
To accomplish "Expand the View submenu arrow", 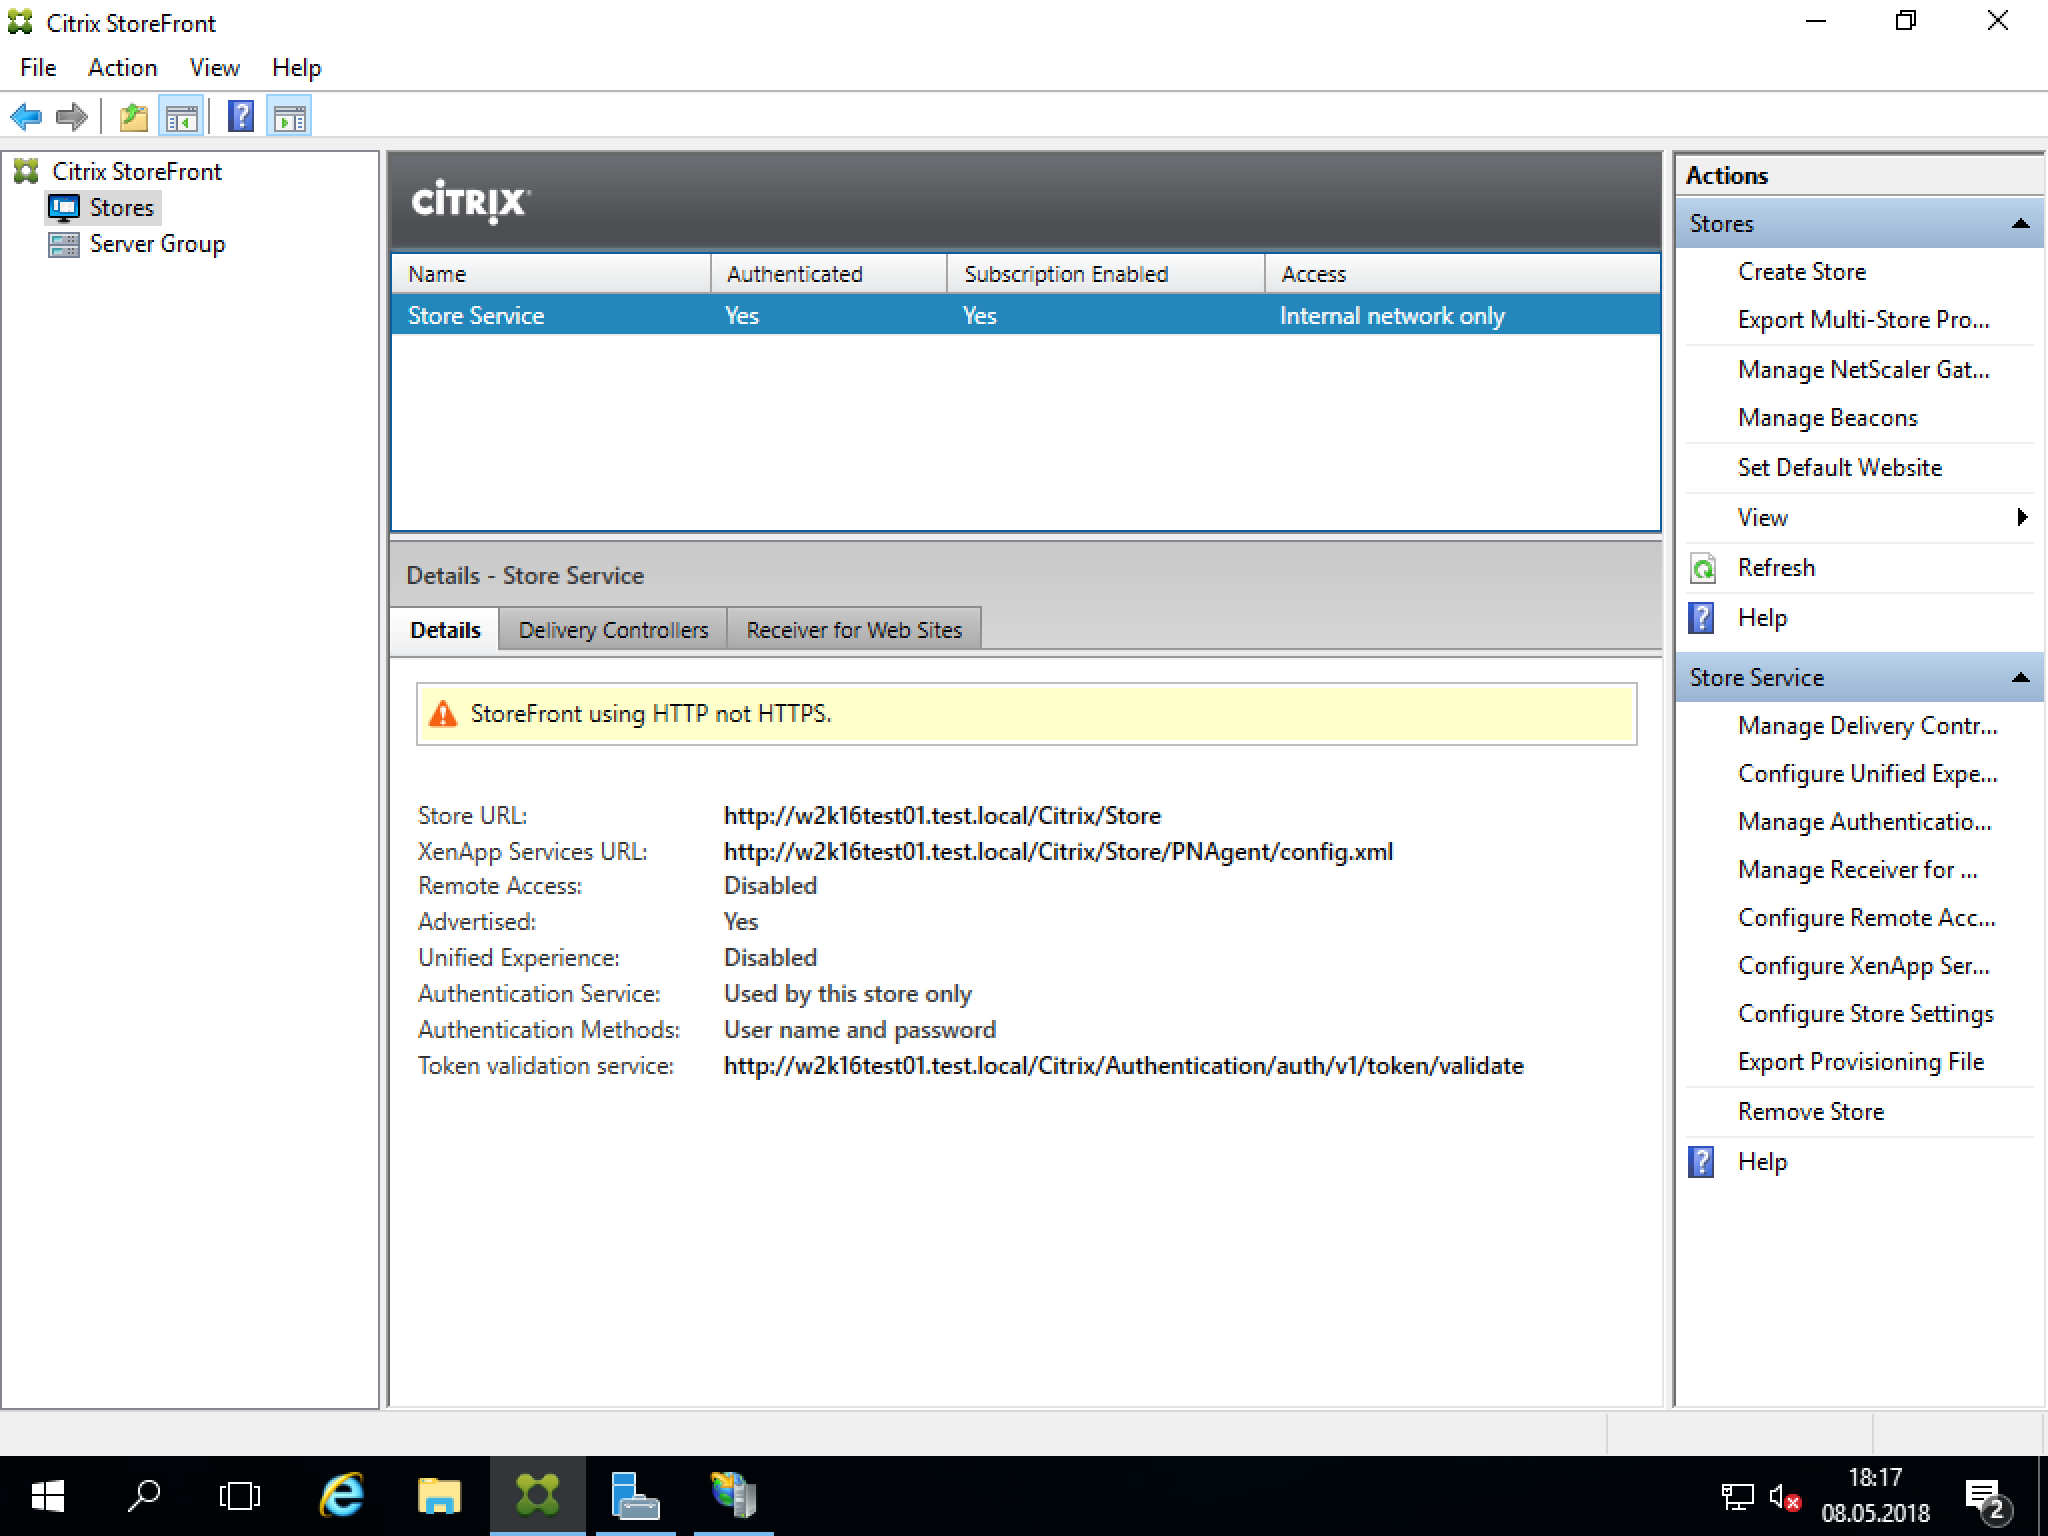I will pyautogui.click(x=2021, y=517).
